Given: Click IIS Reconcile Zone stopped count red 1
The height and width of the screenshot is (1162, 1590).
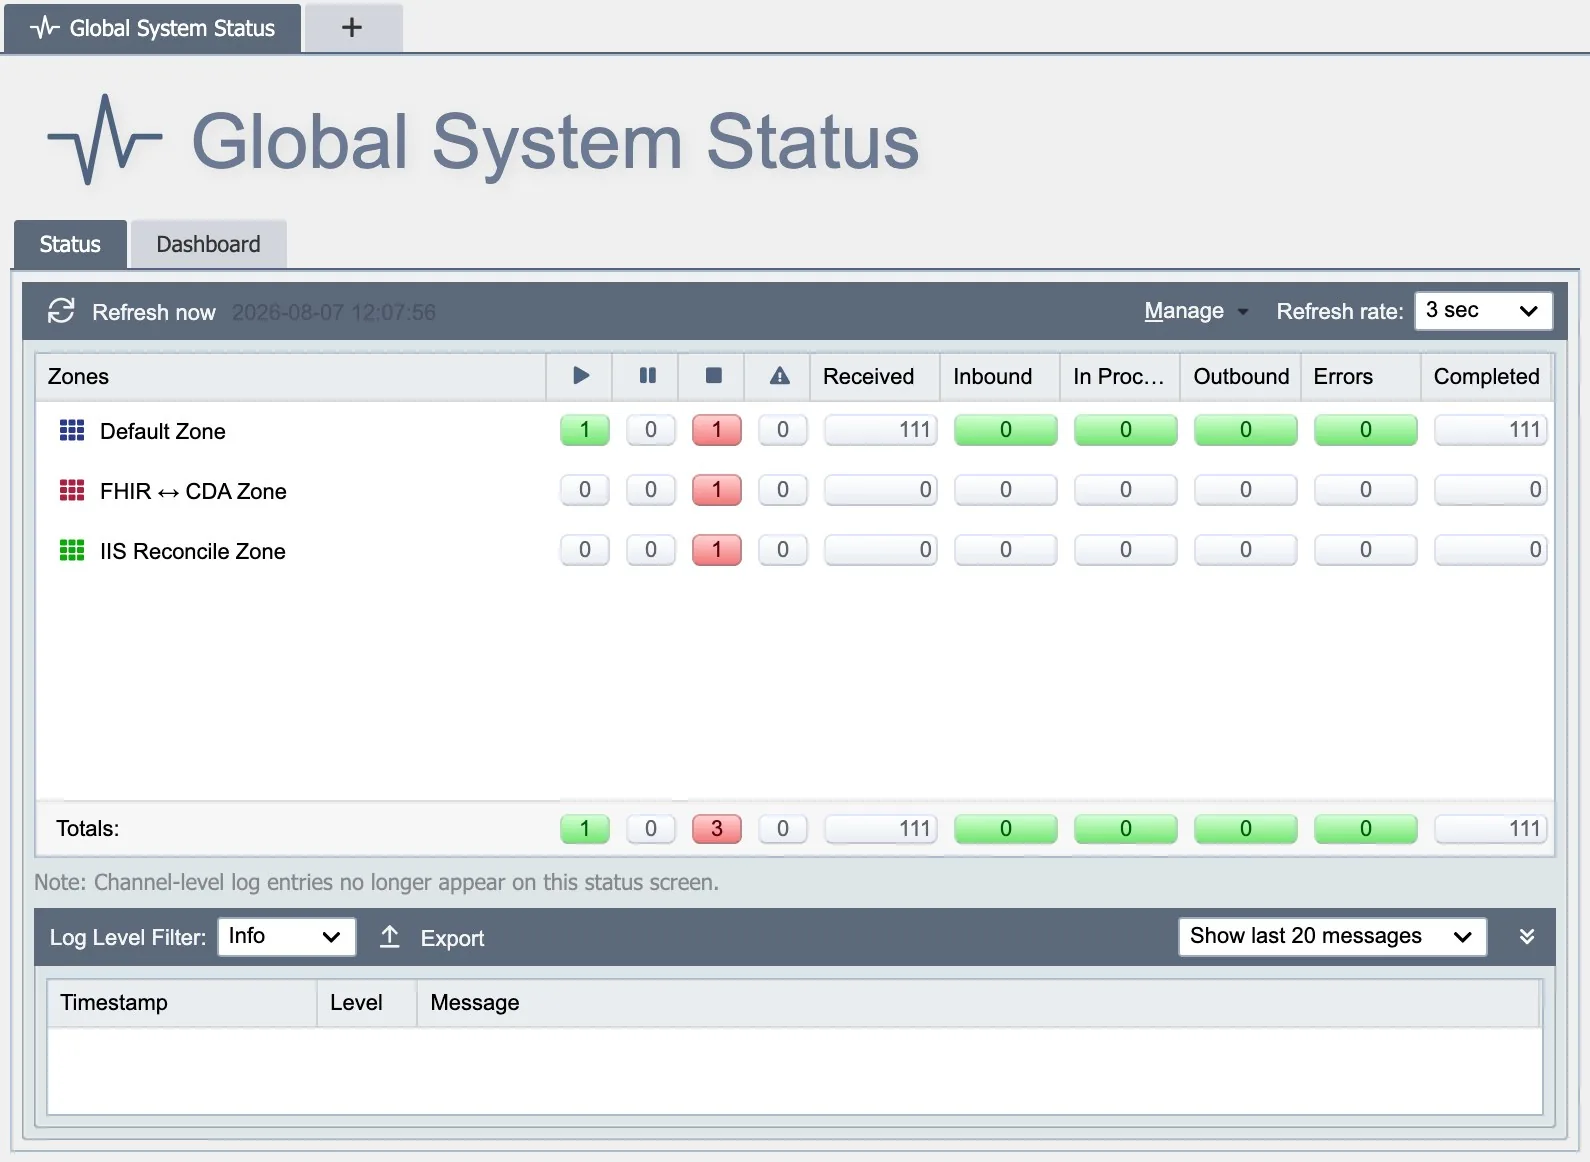Looking at the screenshot, I should tap(717, 550).
